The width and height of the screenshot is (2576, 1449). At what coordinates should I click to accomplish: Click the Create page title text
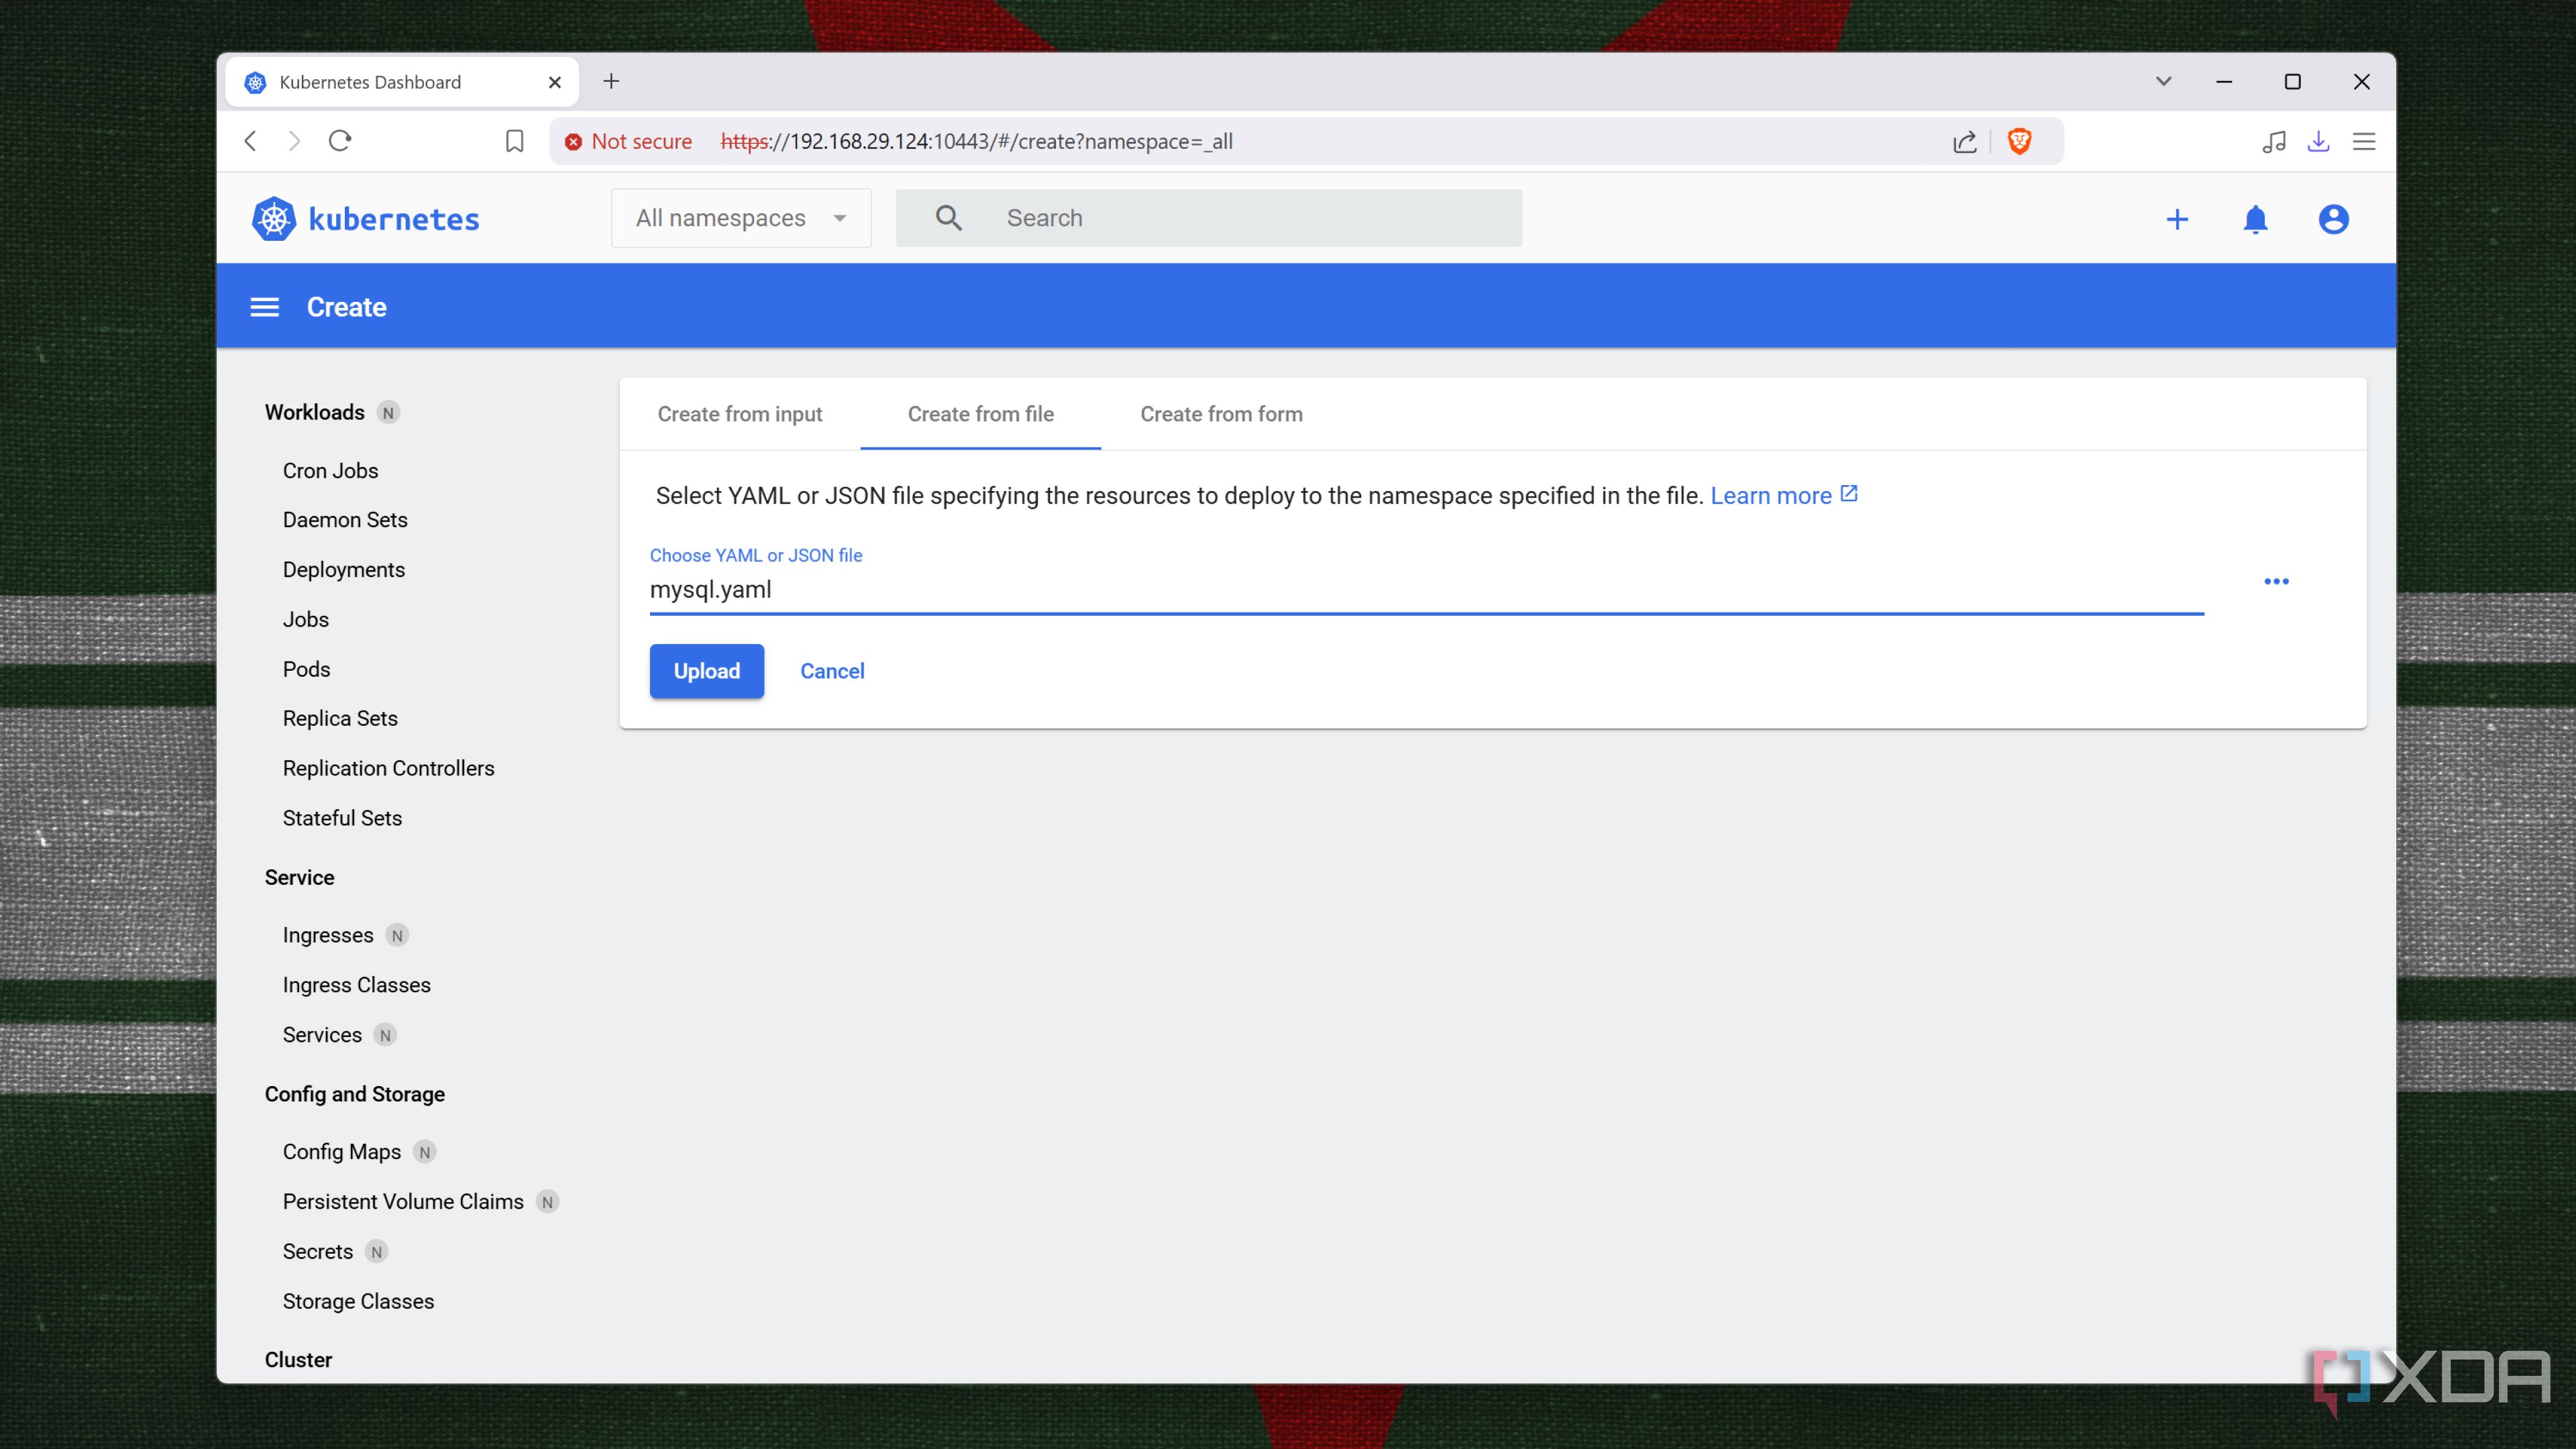coord(346,307)
